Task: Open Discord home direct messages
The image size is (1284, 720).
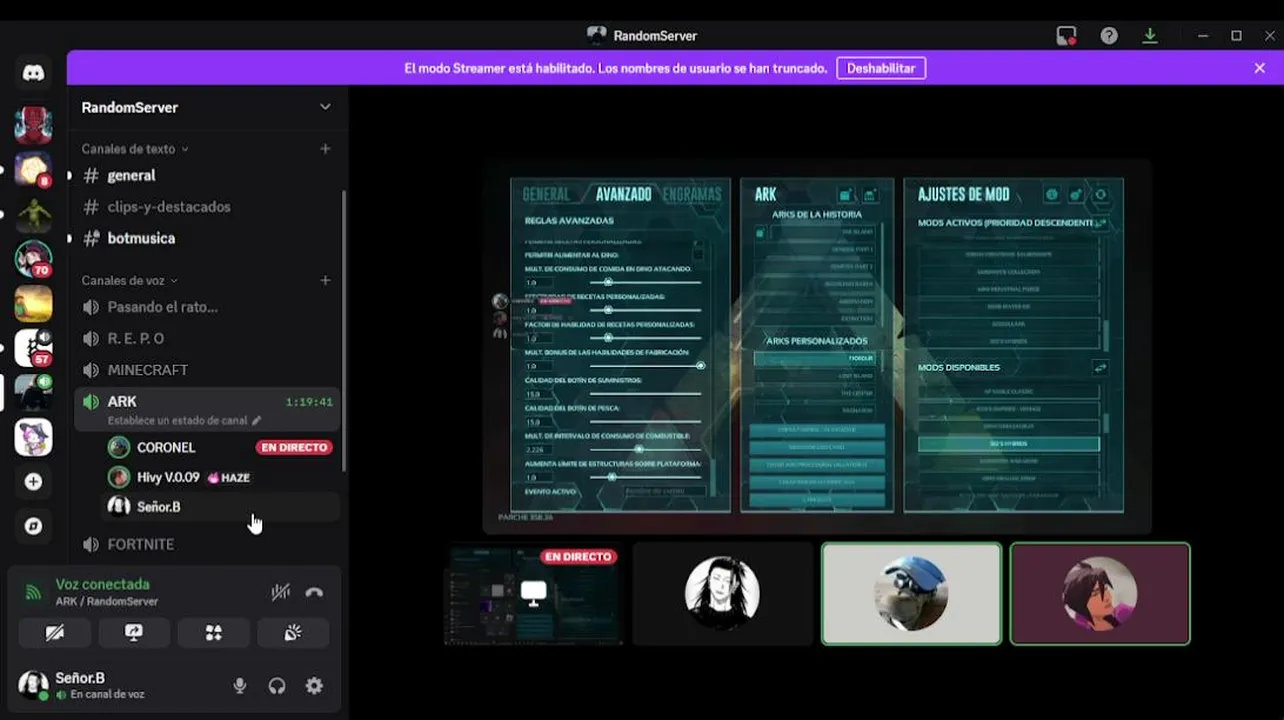Action: click(x=33, y=73)
